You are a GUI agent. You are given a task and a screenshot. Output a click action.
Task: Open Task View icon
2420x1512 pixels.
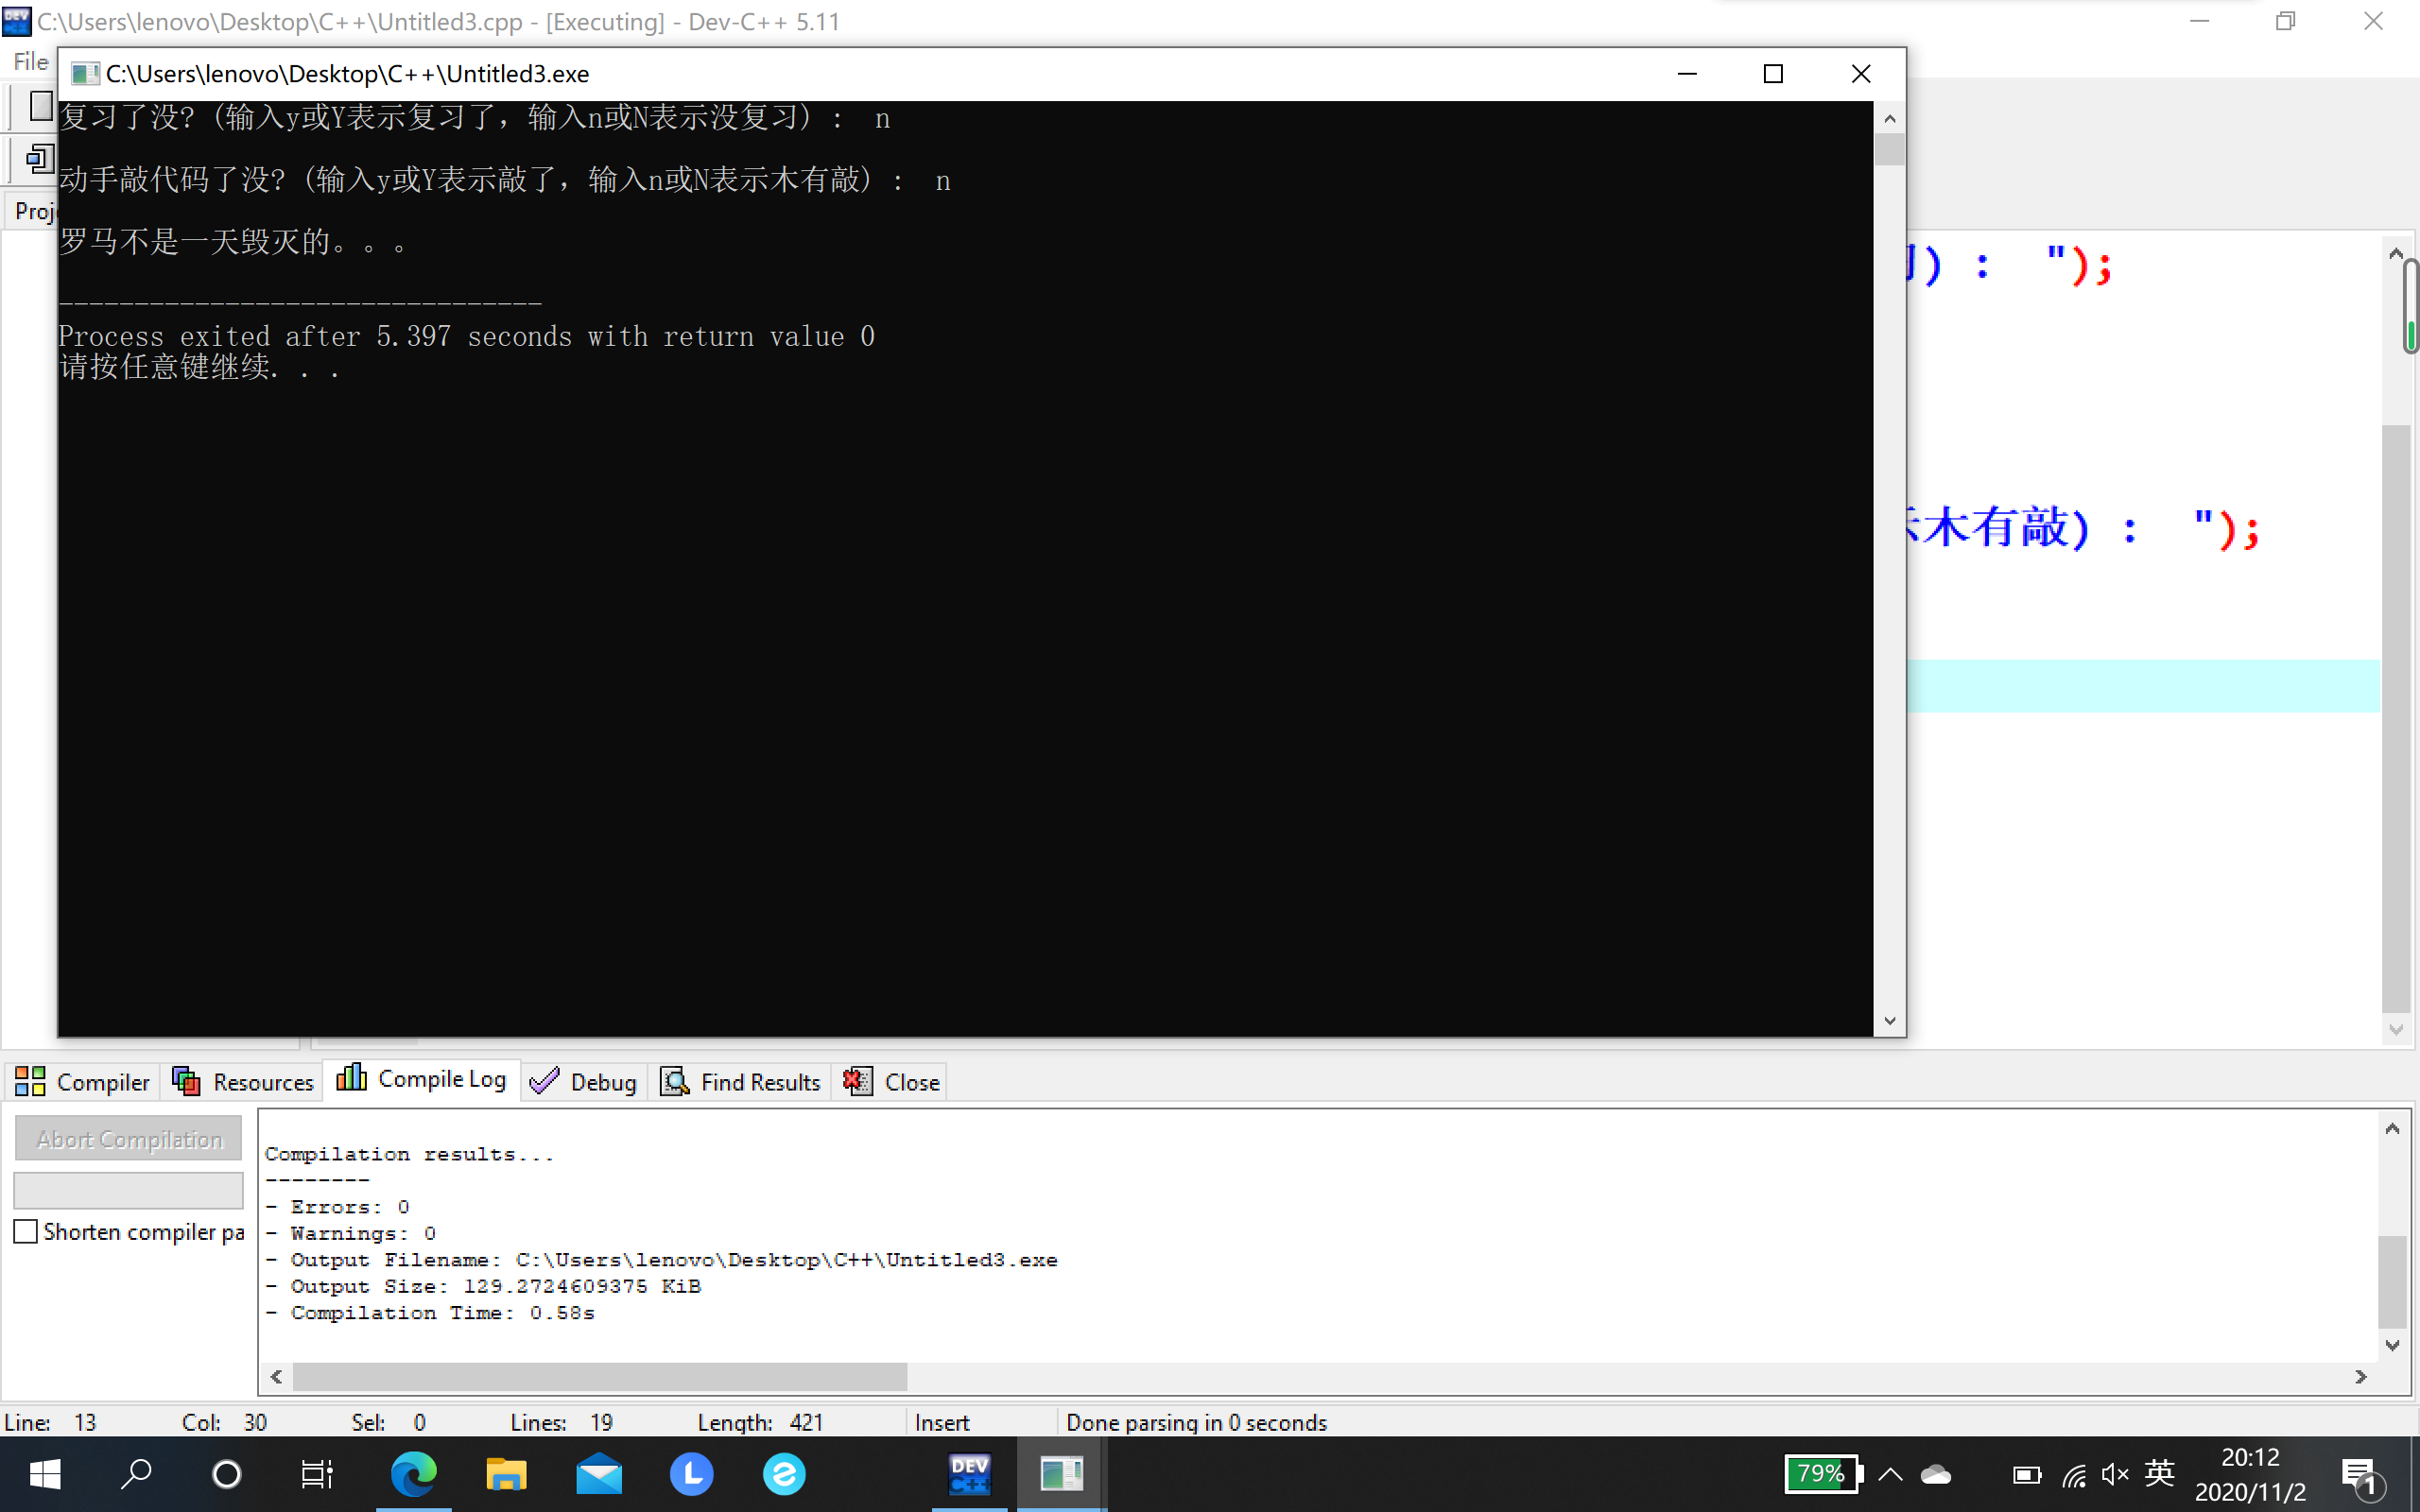click(x=317, y=1474)
